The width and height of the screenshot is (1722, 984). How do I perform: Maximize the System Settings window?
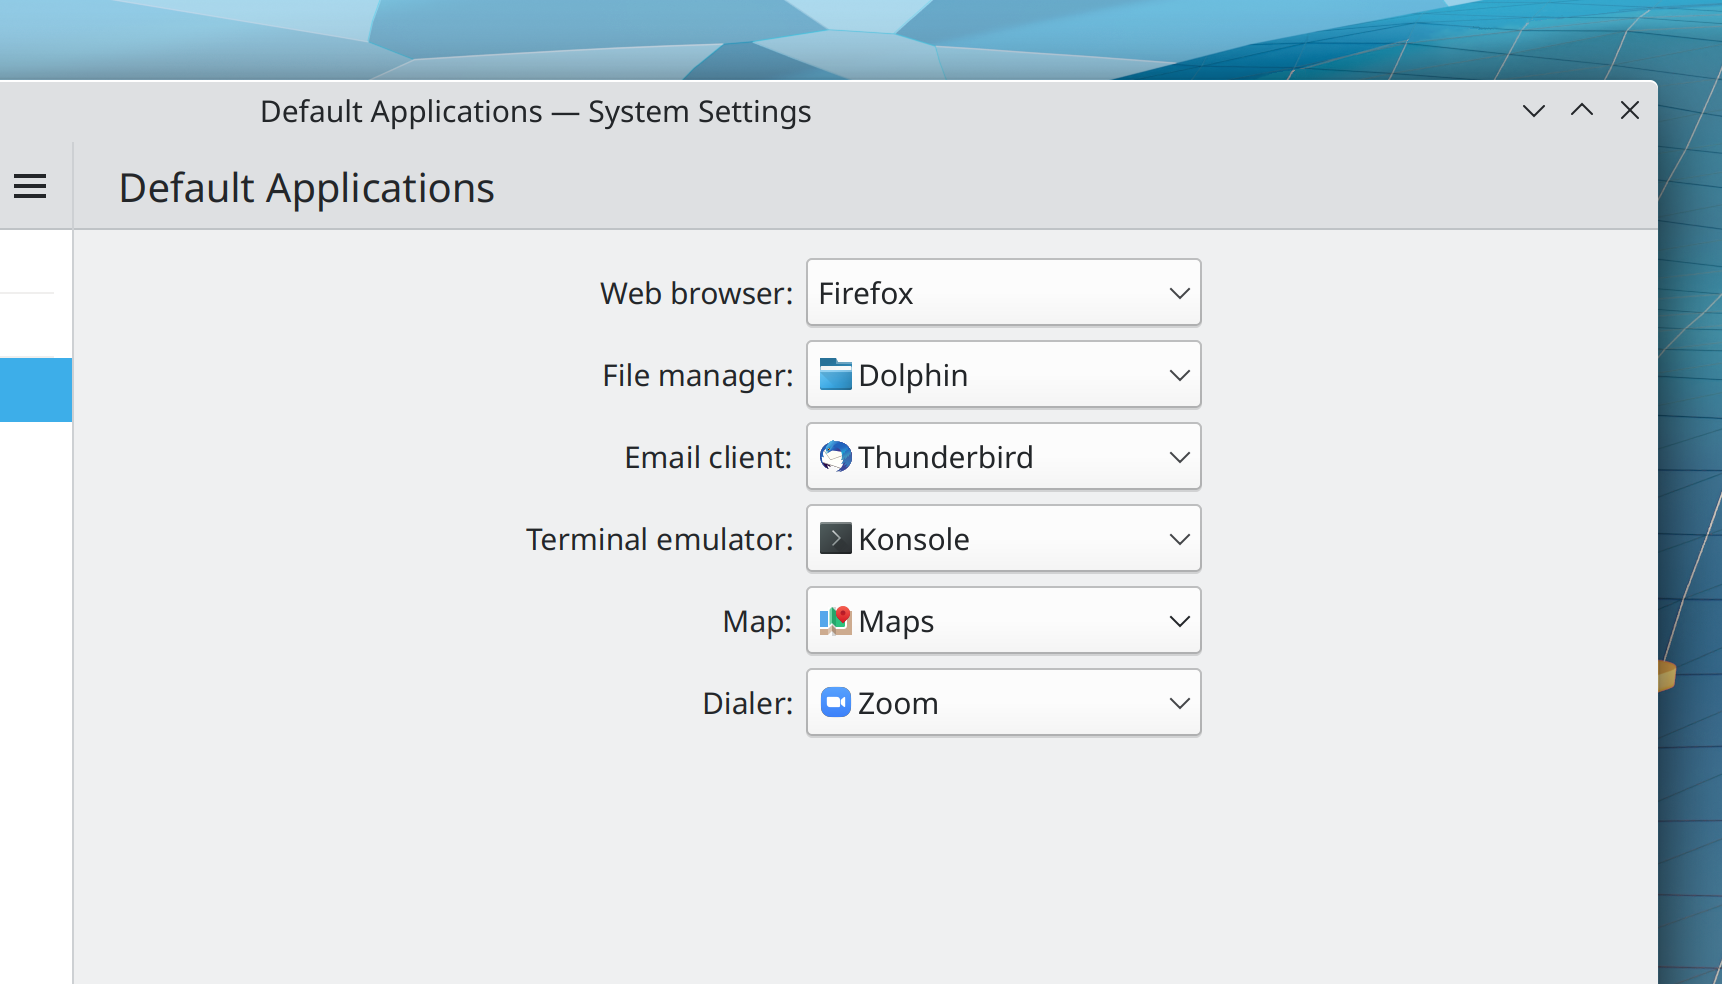click(x=1581, y=111)
